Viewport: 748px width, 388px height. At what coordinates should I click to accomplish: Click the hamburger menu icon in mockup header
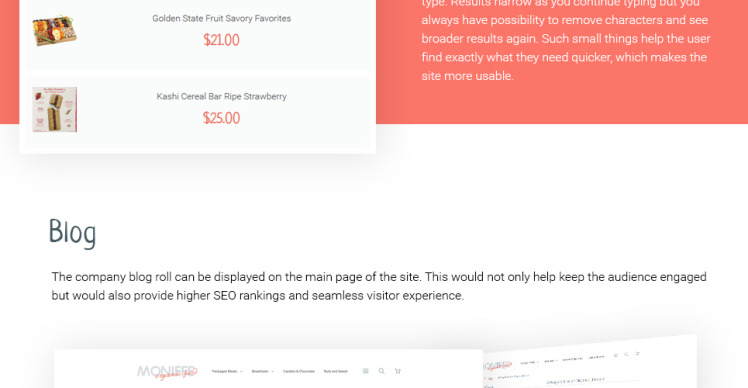click(366, 371)
